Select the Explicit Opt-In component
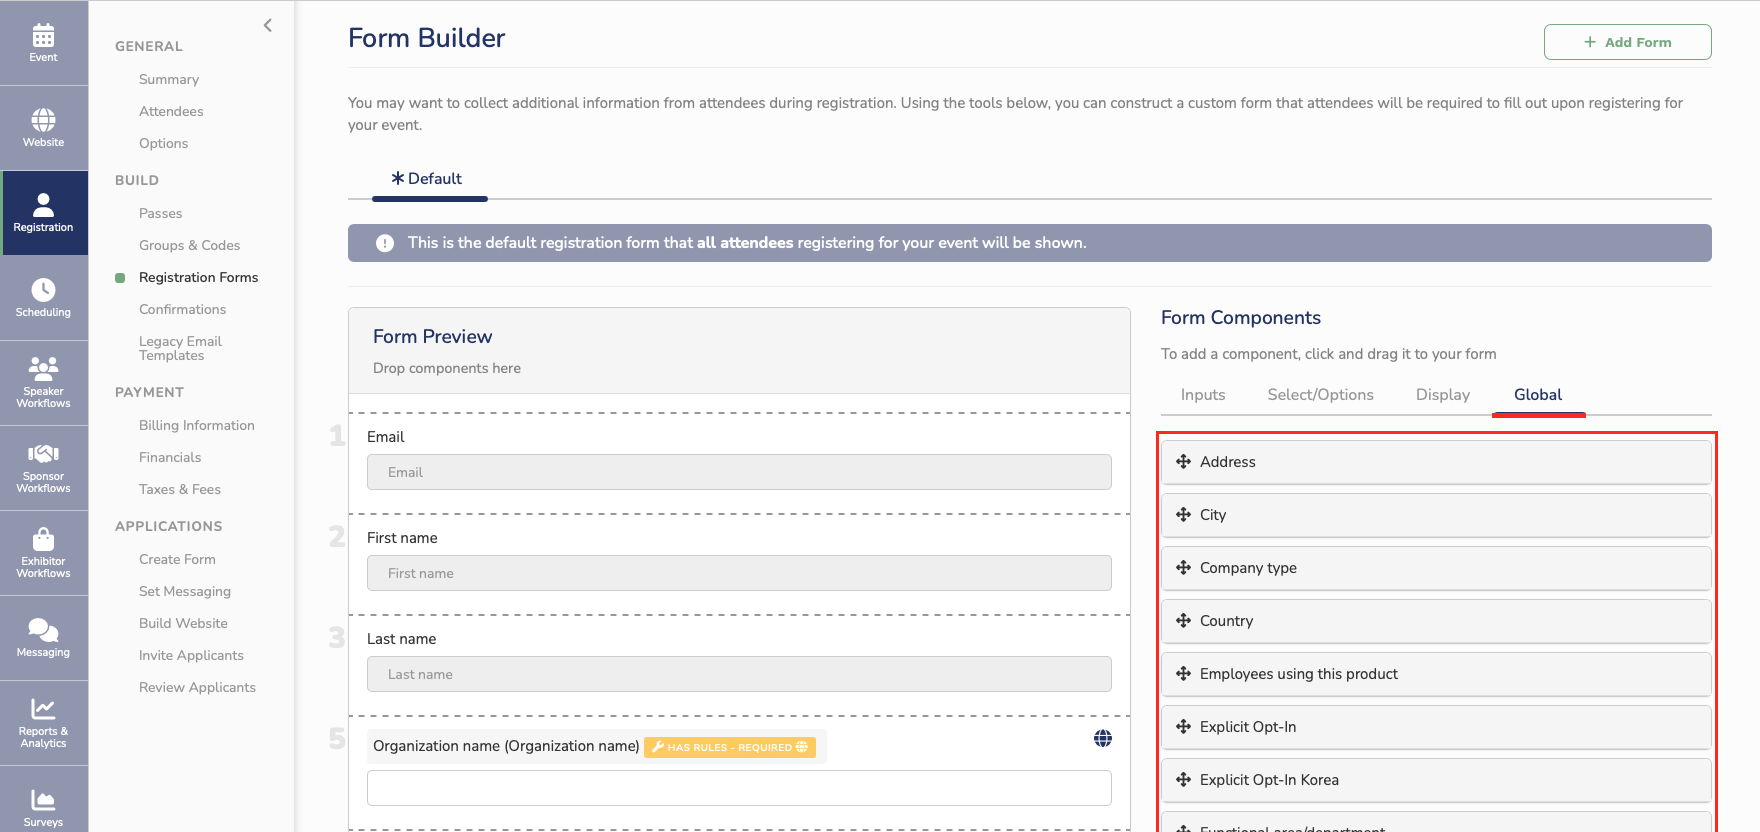The image size is (1760, 832). point(1436,727)
